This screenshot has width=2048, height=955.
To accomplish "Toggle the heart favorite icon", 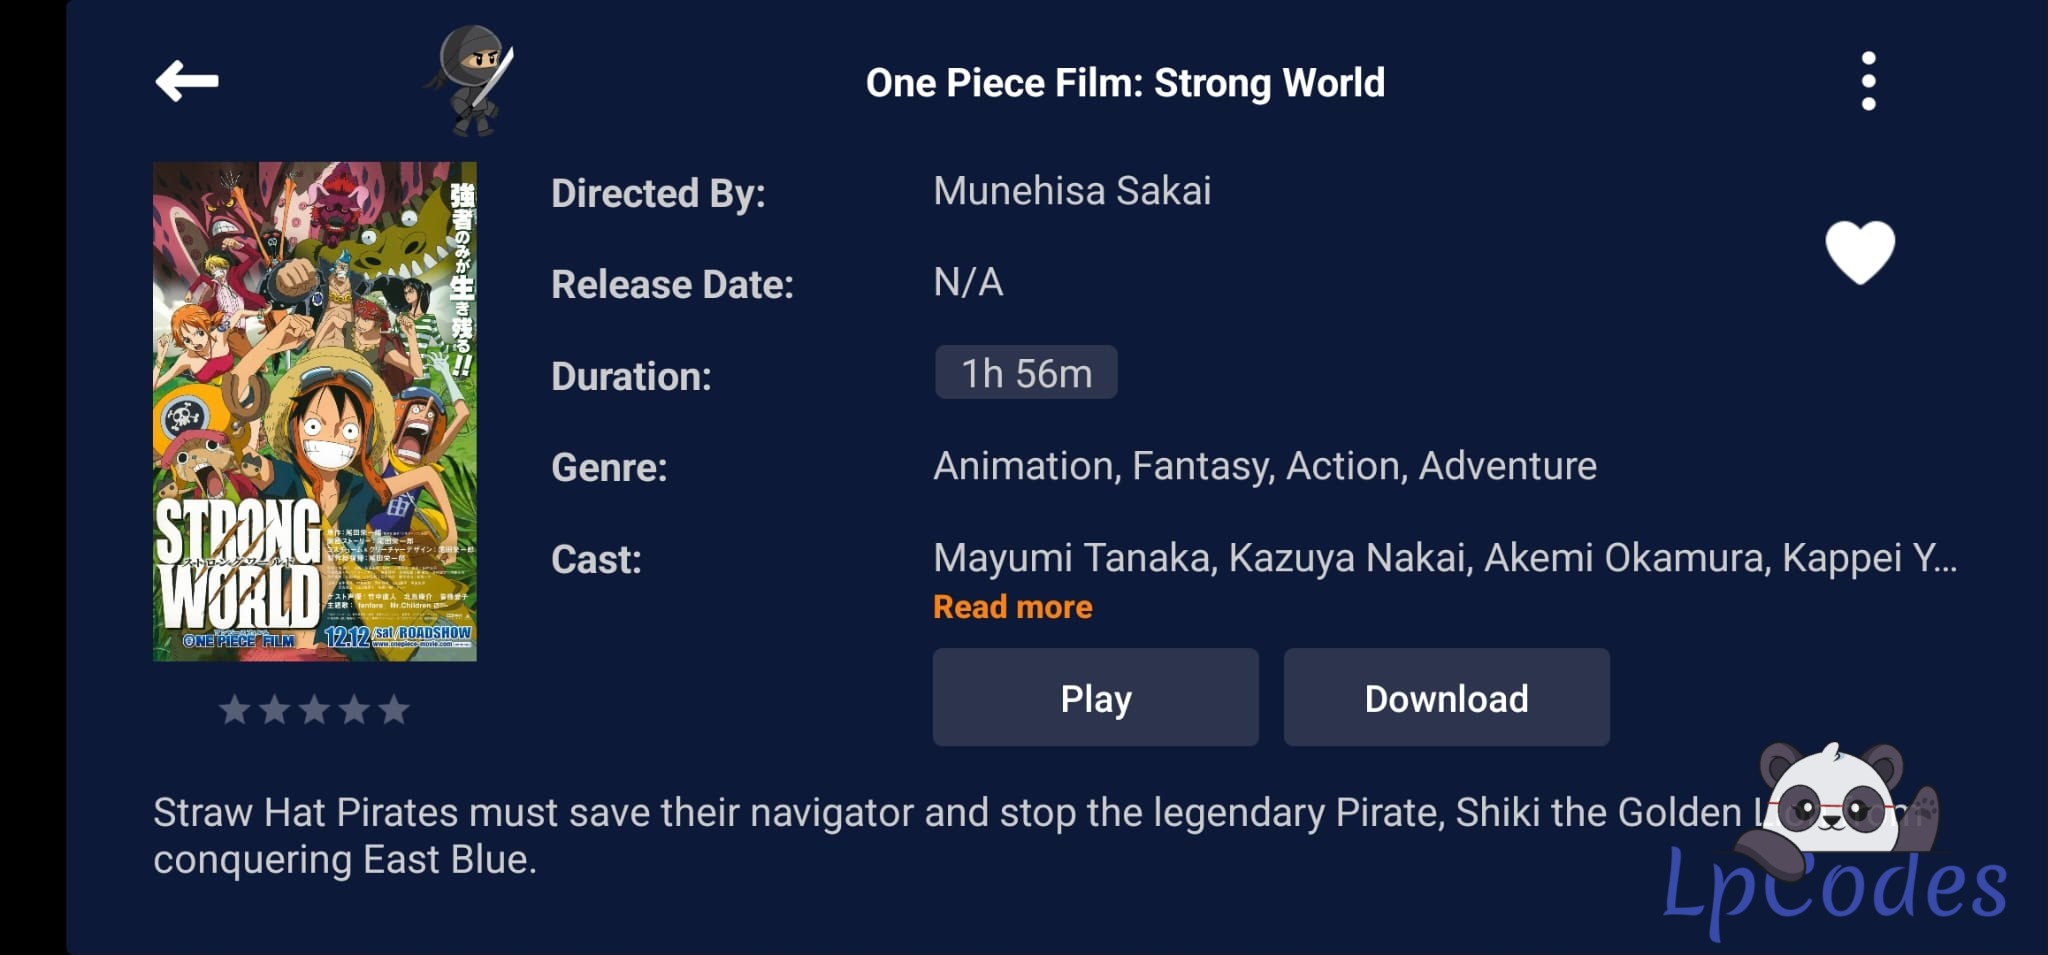I will click(x=1859, y=251).
